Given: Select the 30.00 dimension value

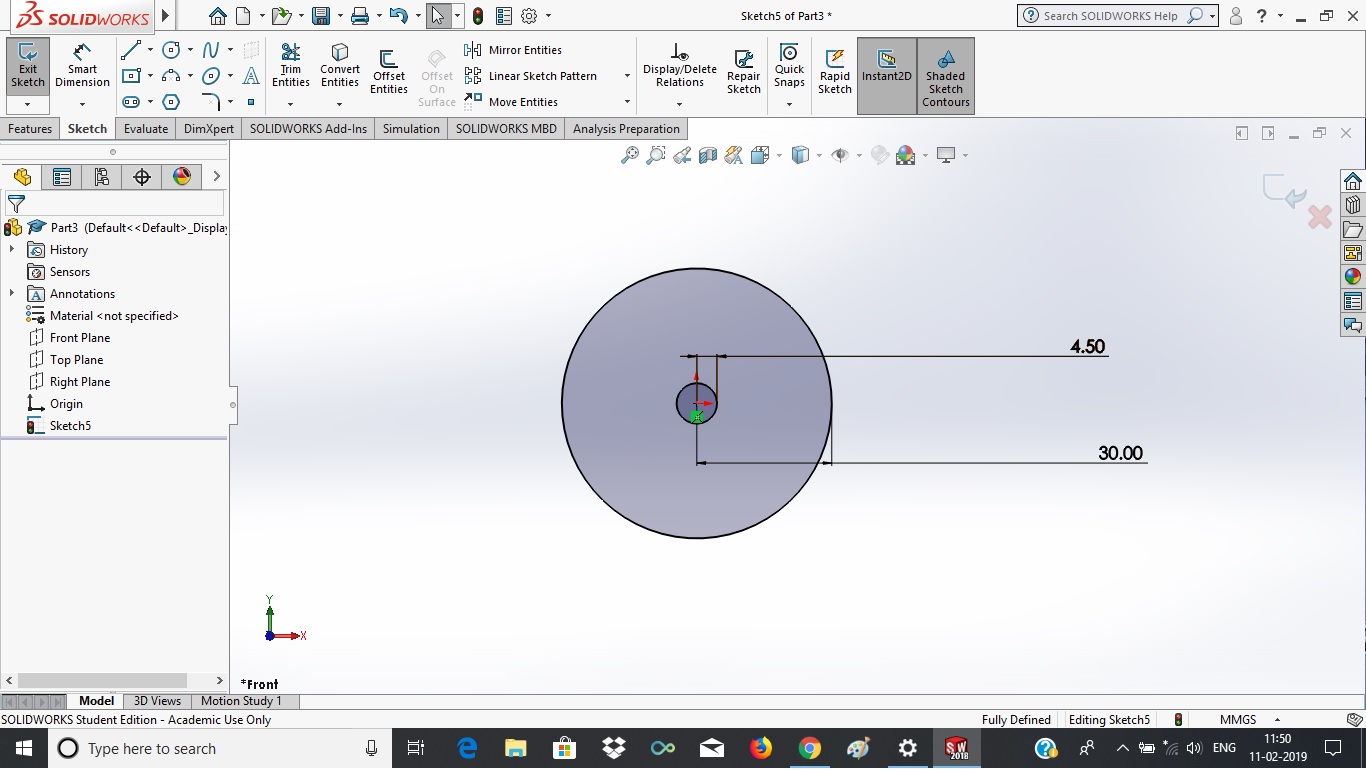Looking at the screenshot, I should [1120, 453].
